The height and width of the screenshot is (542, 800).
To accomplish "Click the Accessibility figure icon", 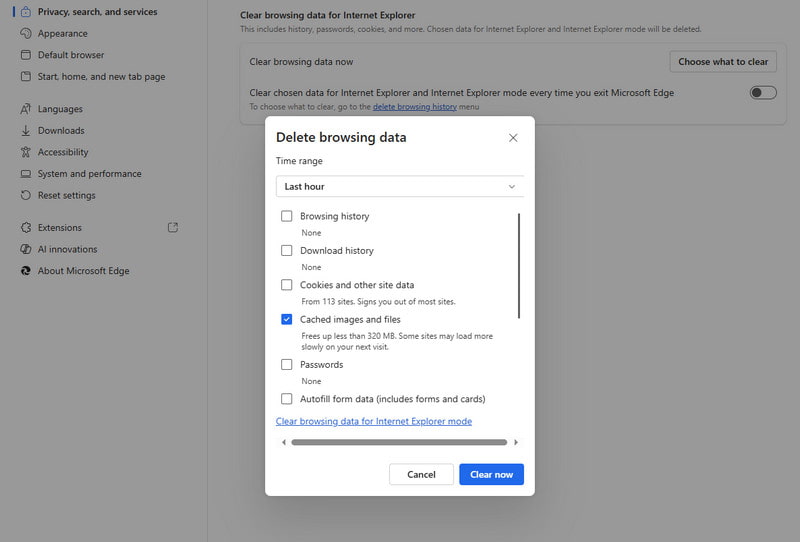I will coord(26,152).
